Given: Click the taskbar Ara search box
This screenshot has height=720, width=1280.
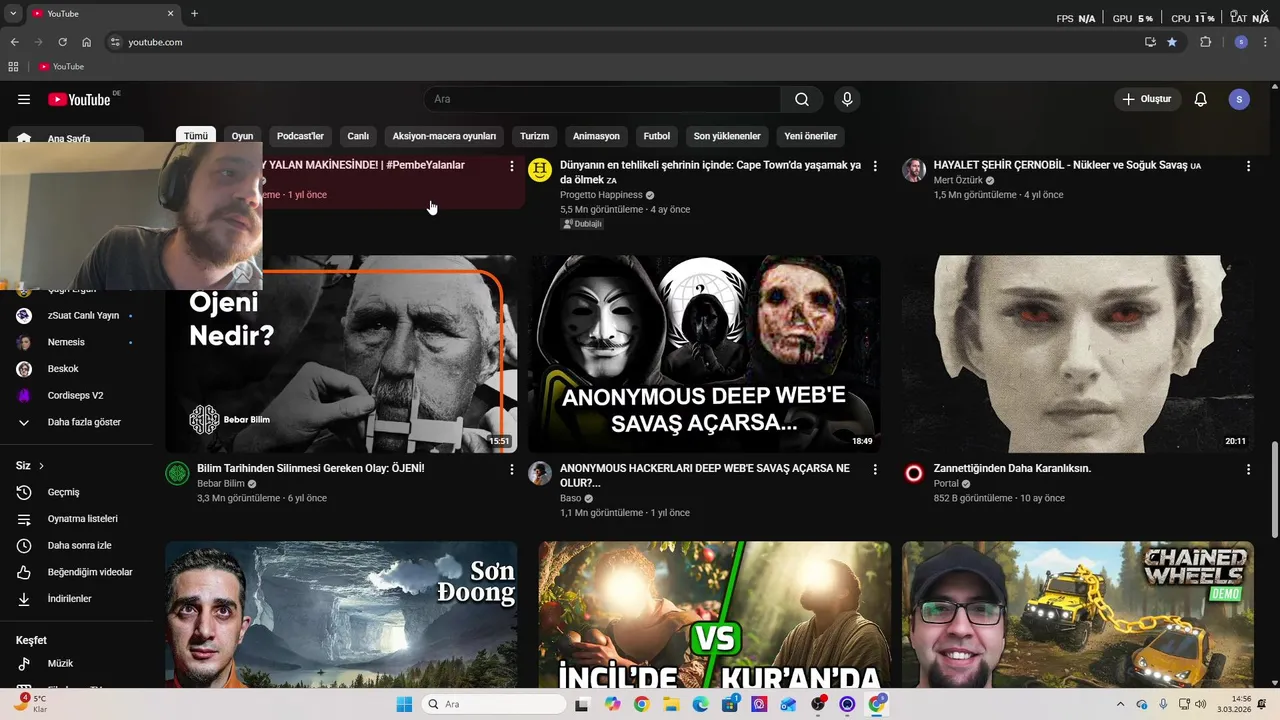Looking at the screenshot, I should pos(493,704).
